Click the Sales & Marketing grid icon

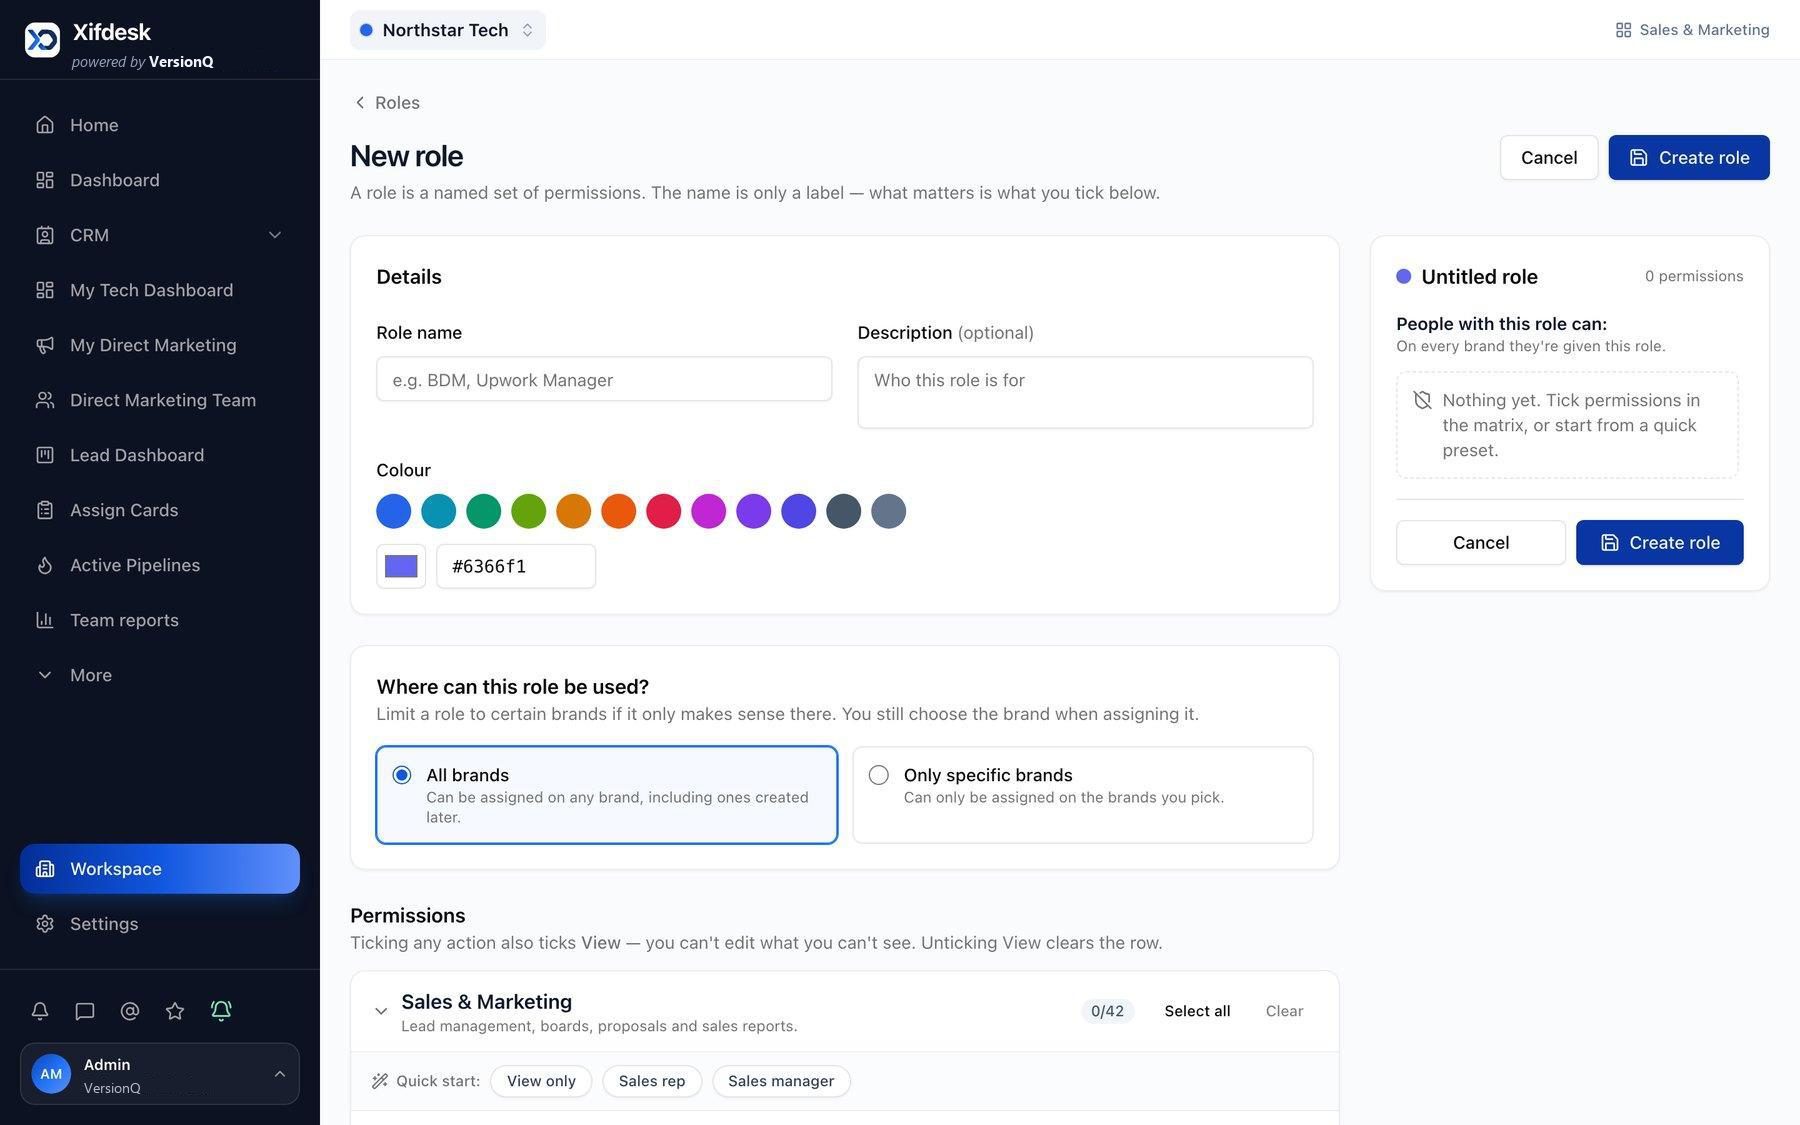1623,30
